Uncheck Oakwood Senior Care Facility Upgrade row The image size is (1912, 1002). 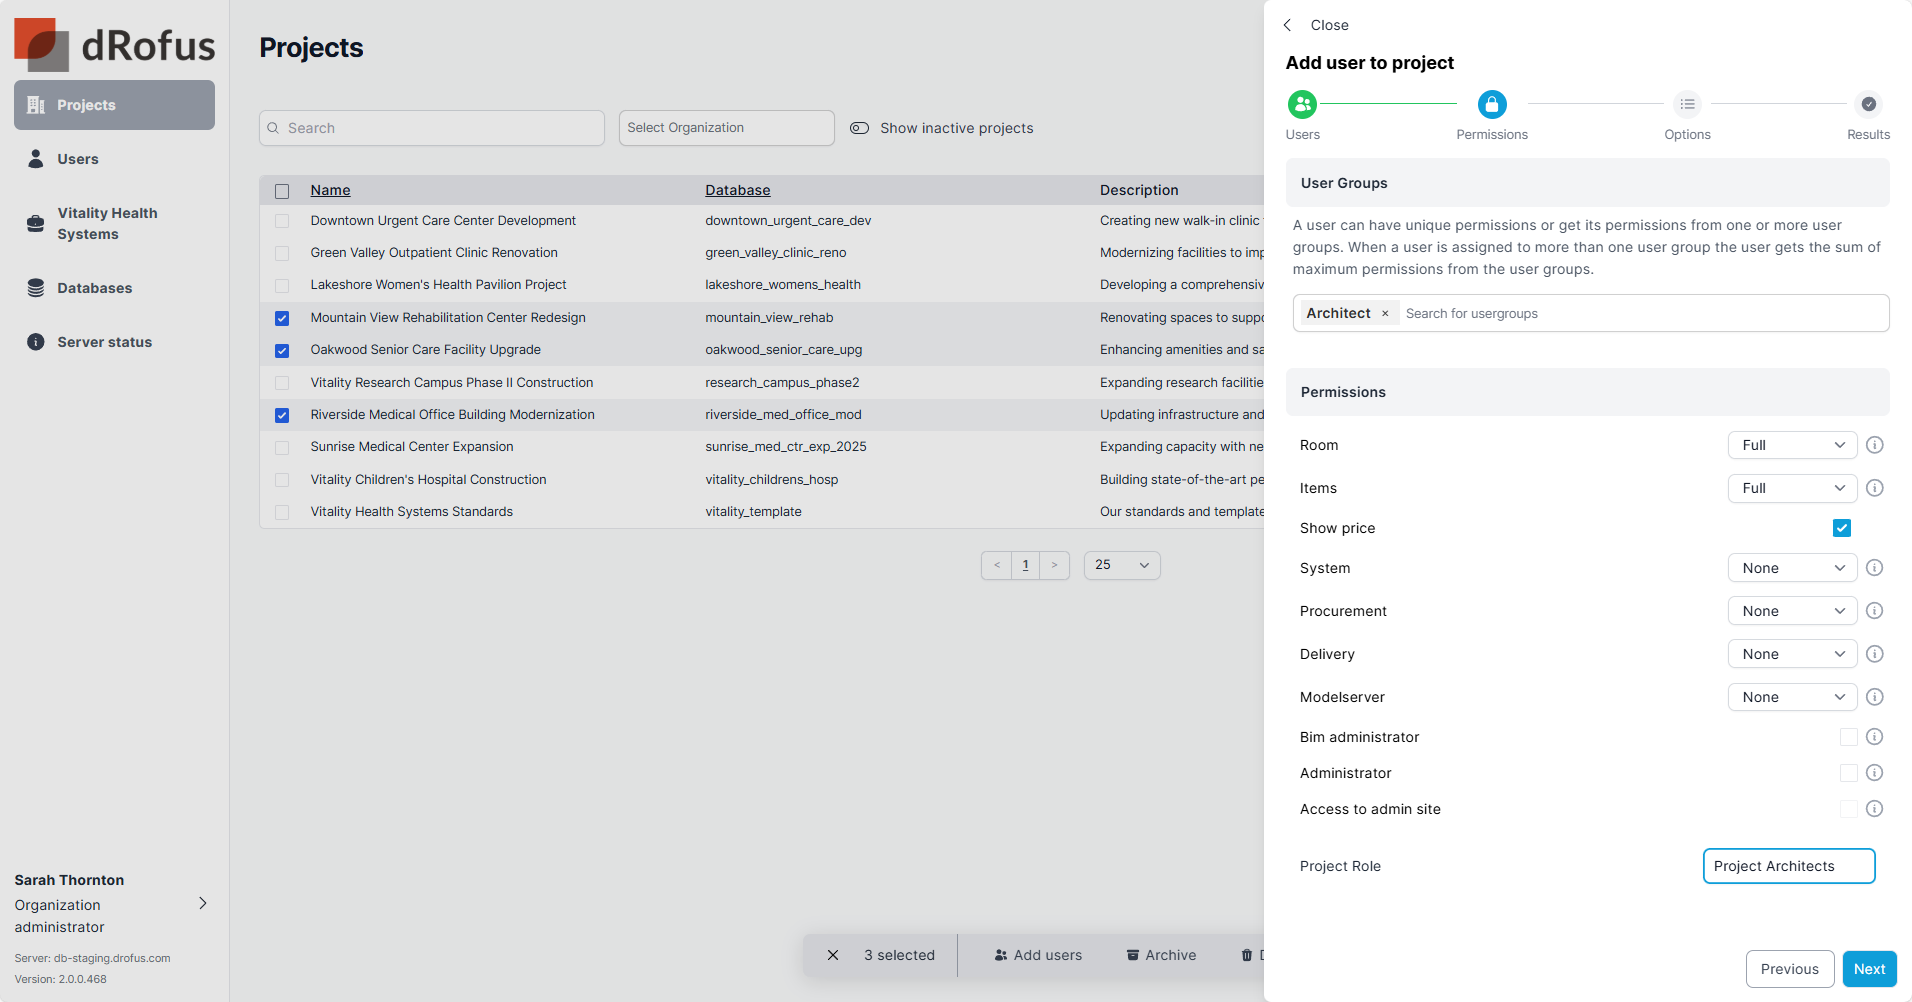pos(282,351)
